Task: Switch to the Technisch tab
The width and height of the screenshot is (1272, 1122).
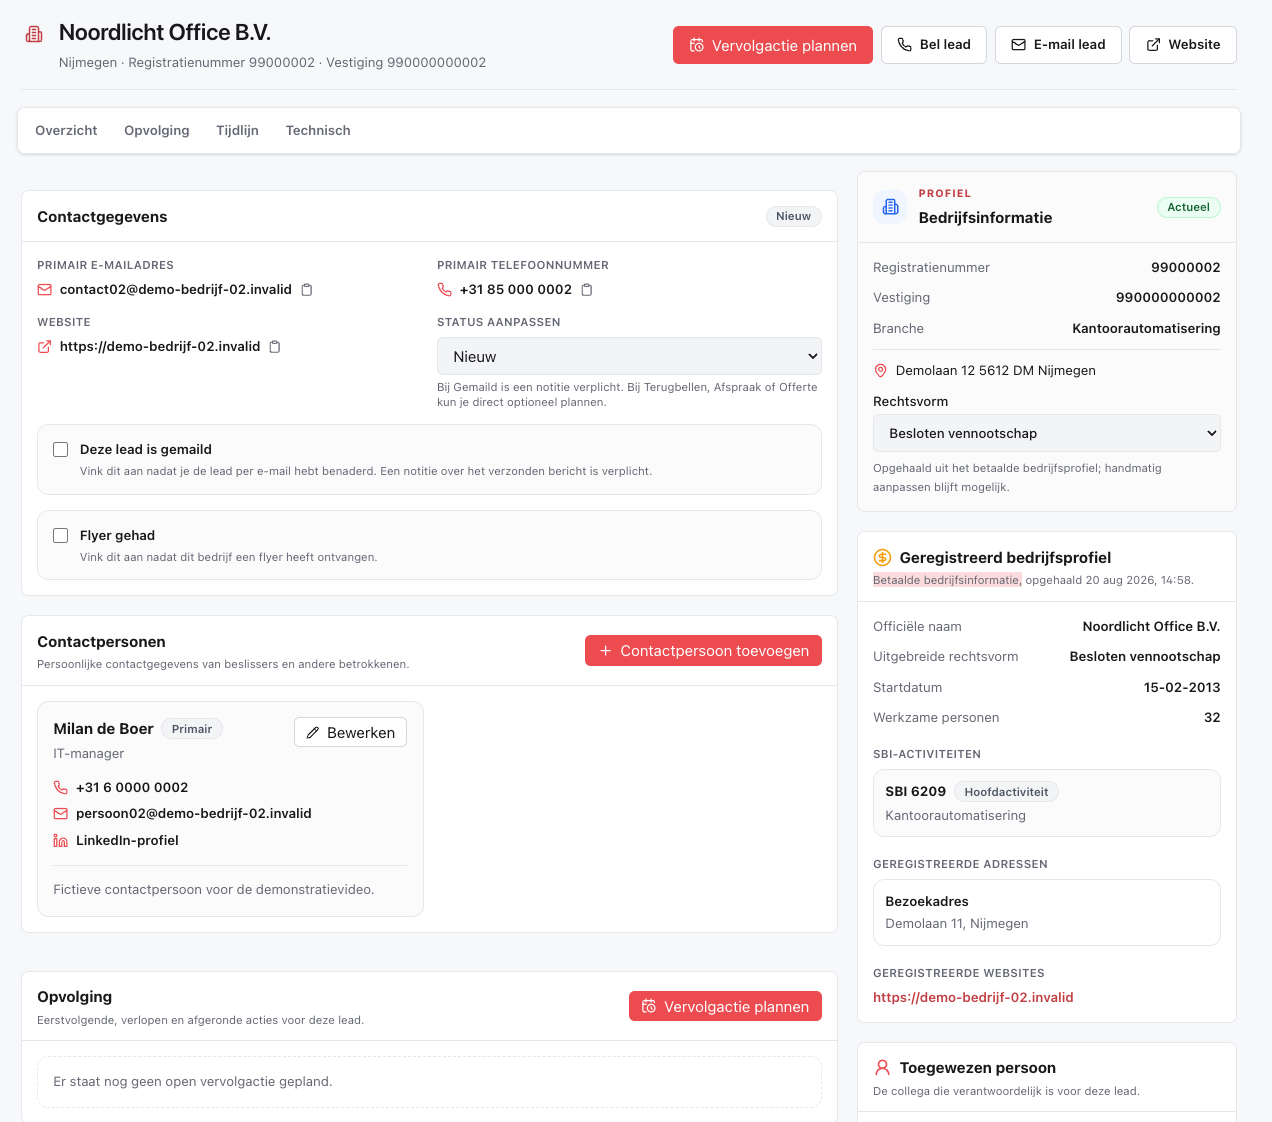Action: point(318,131)
